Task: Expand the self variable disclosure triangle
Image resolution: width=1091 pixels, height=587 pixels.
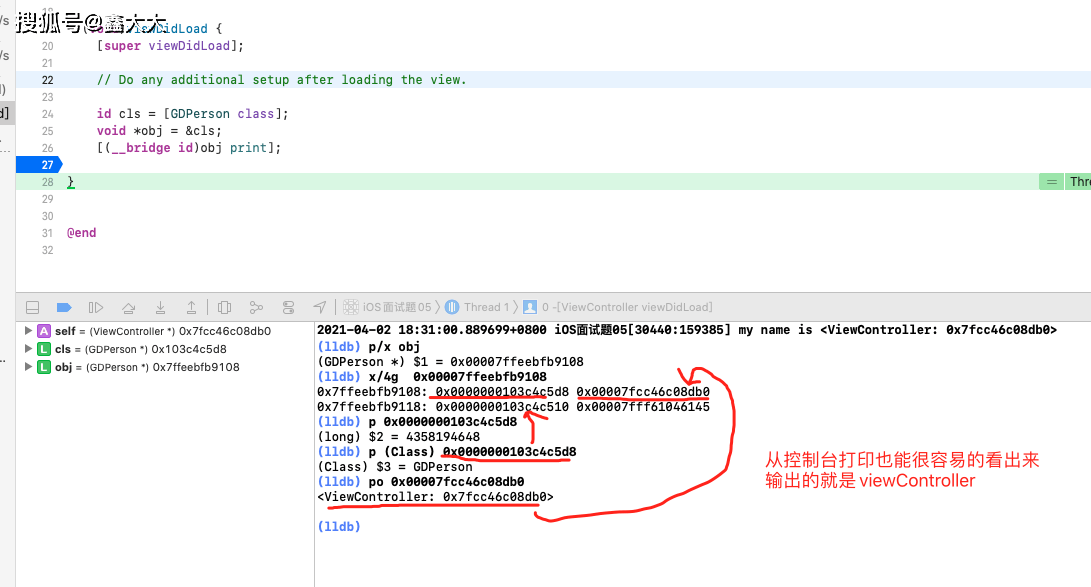Action: pos(28,331)
